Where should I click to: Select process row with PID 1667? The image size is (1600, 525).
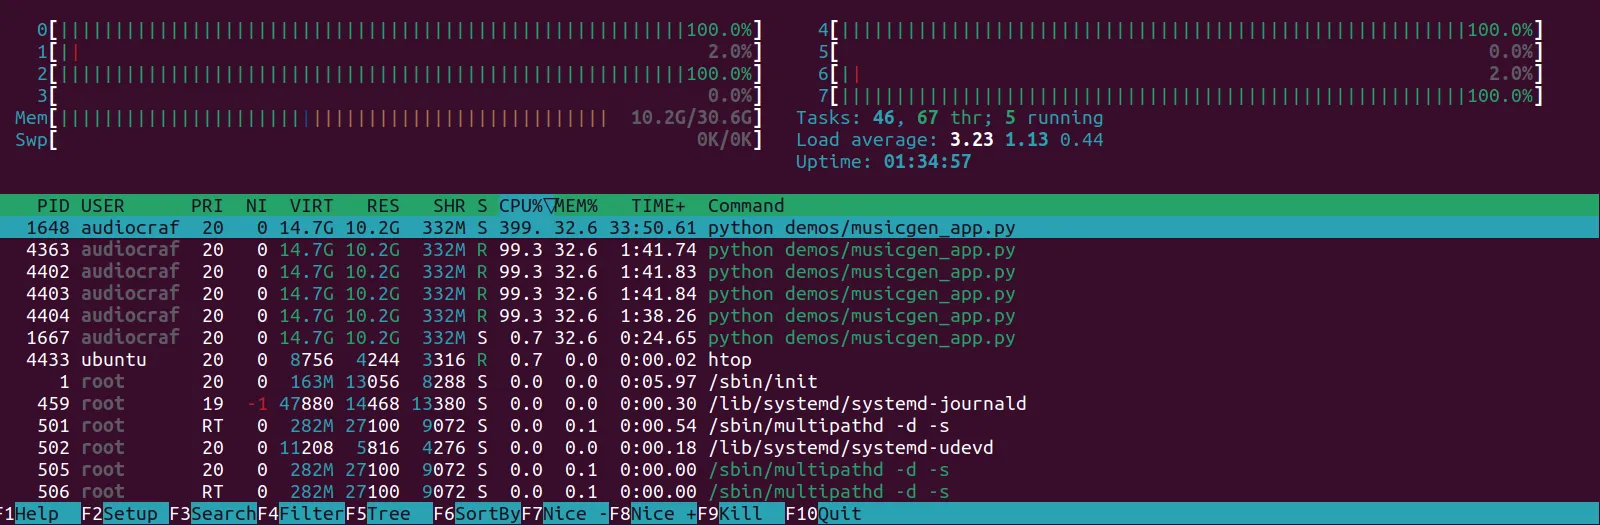click(x=800, y=338)
